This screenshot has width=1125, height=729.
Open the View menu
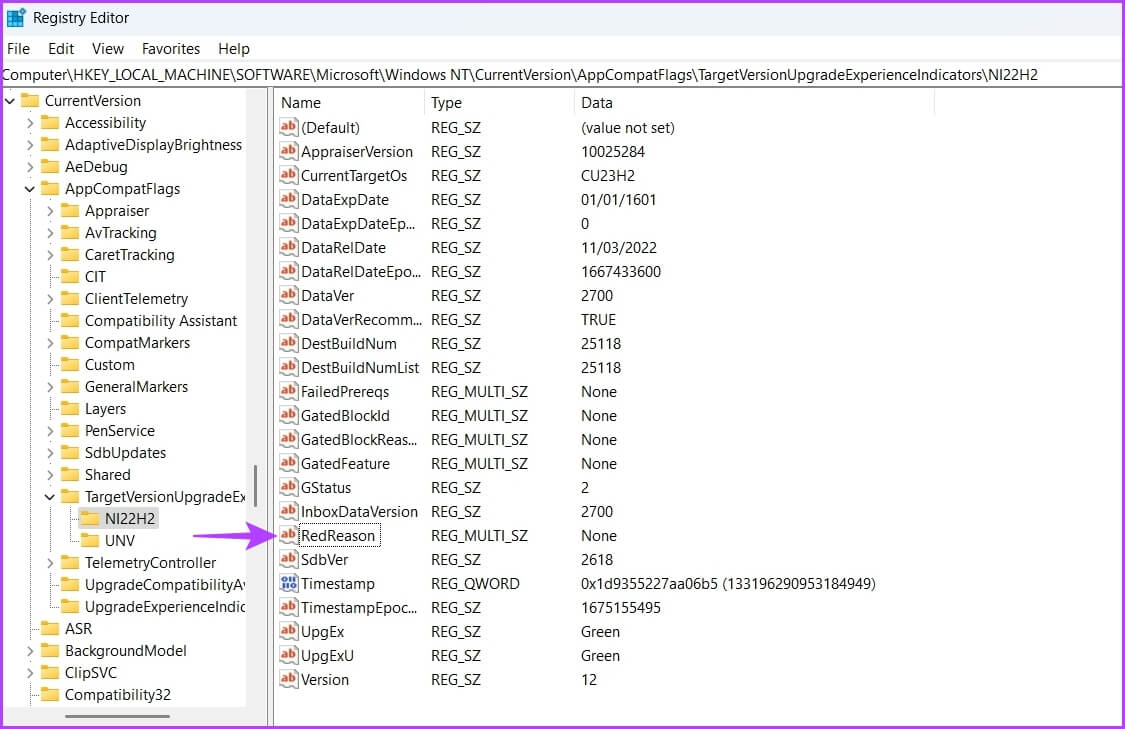point(108,49)
